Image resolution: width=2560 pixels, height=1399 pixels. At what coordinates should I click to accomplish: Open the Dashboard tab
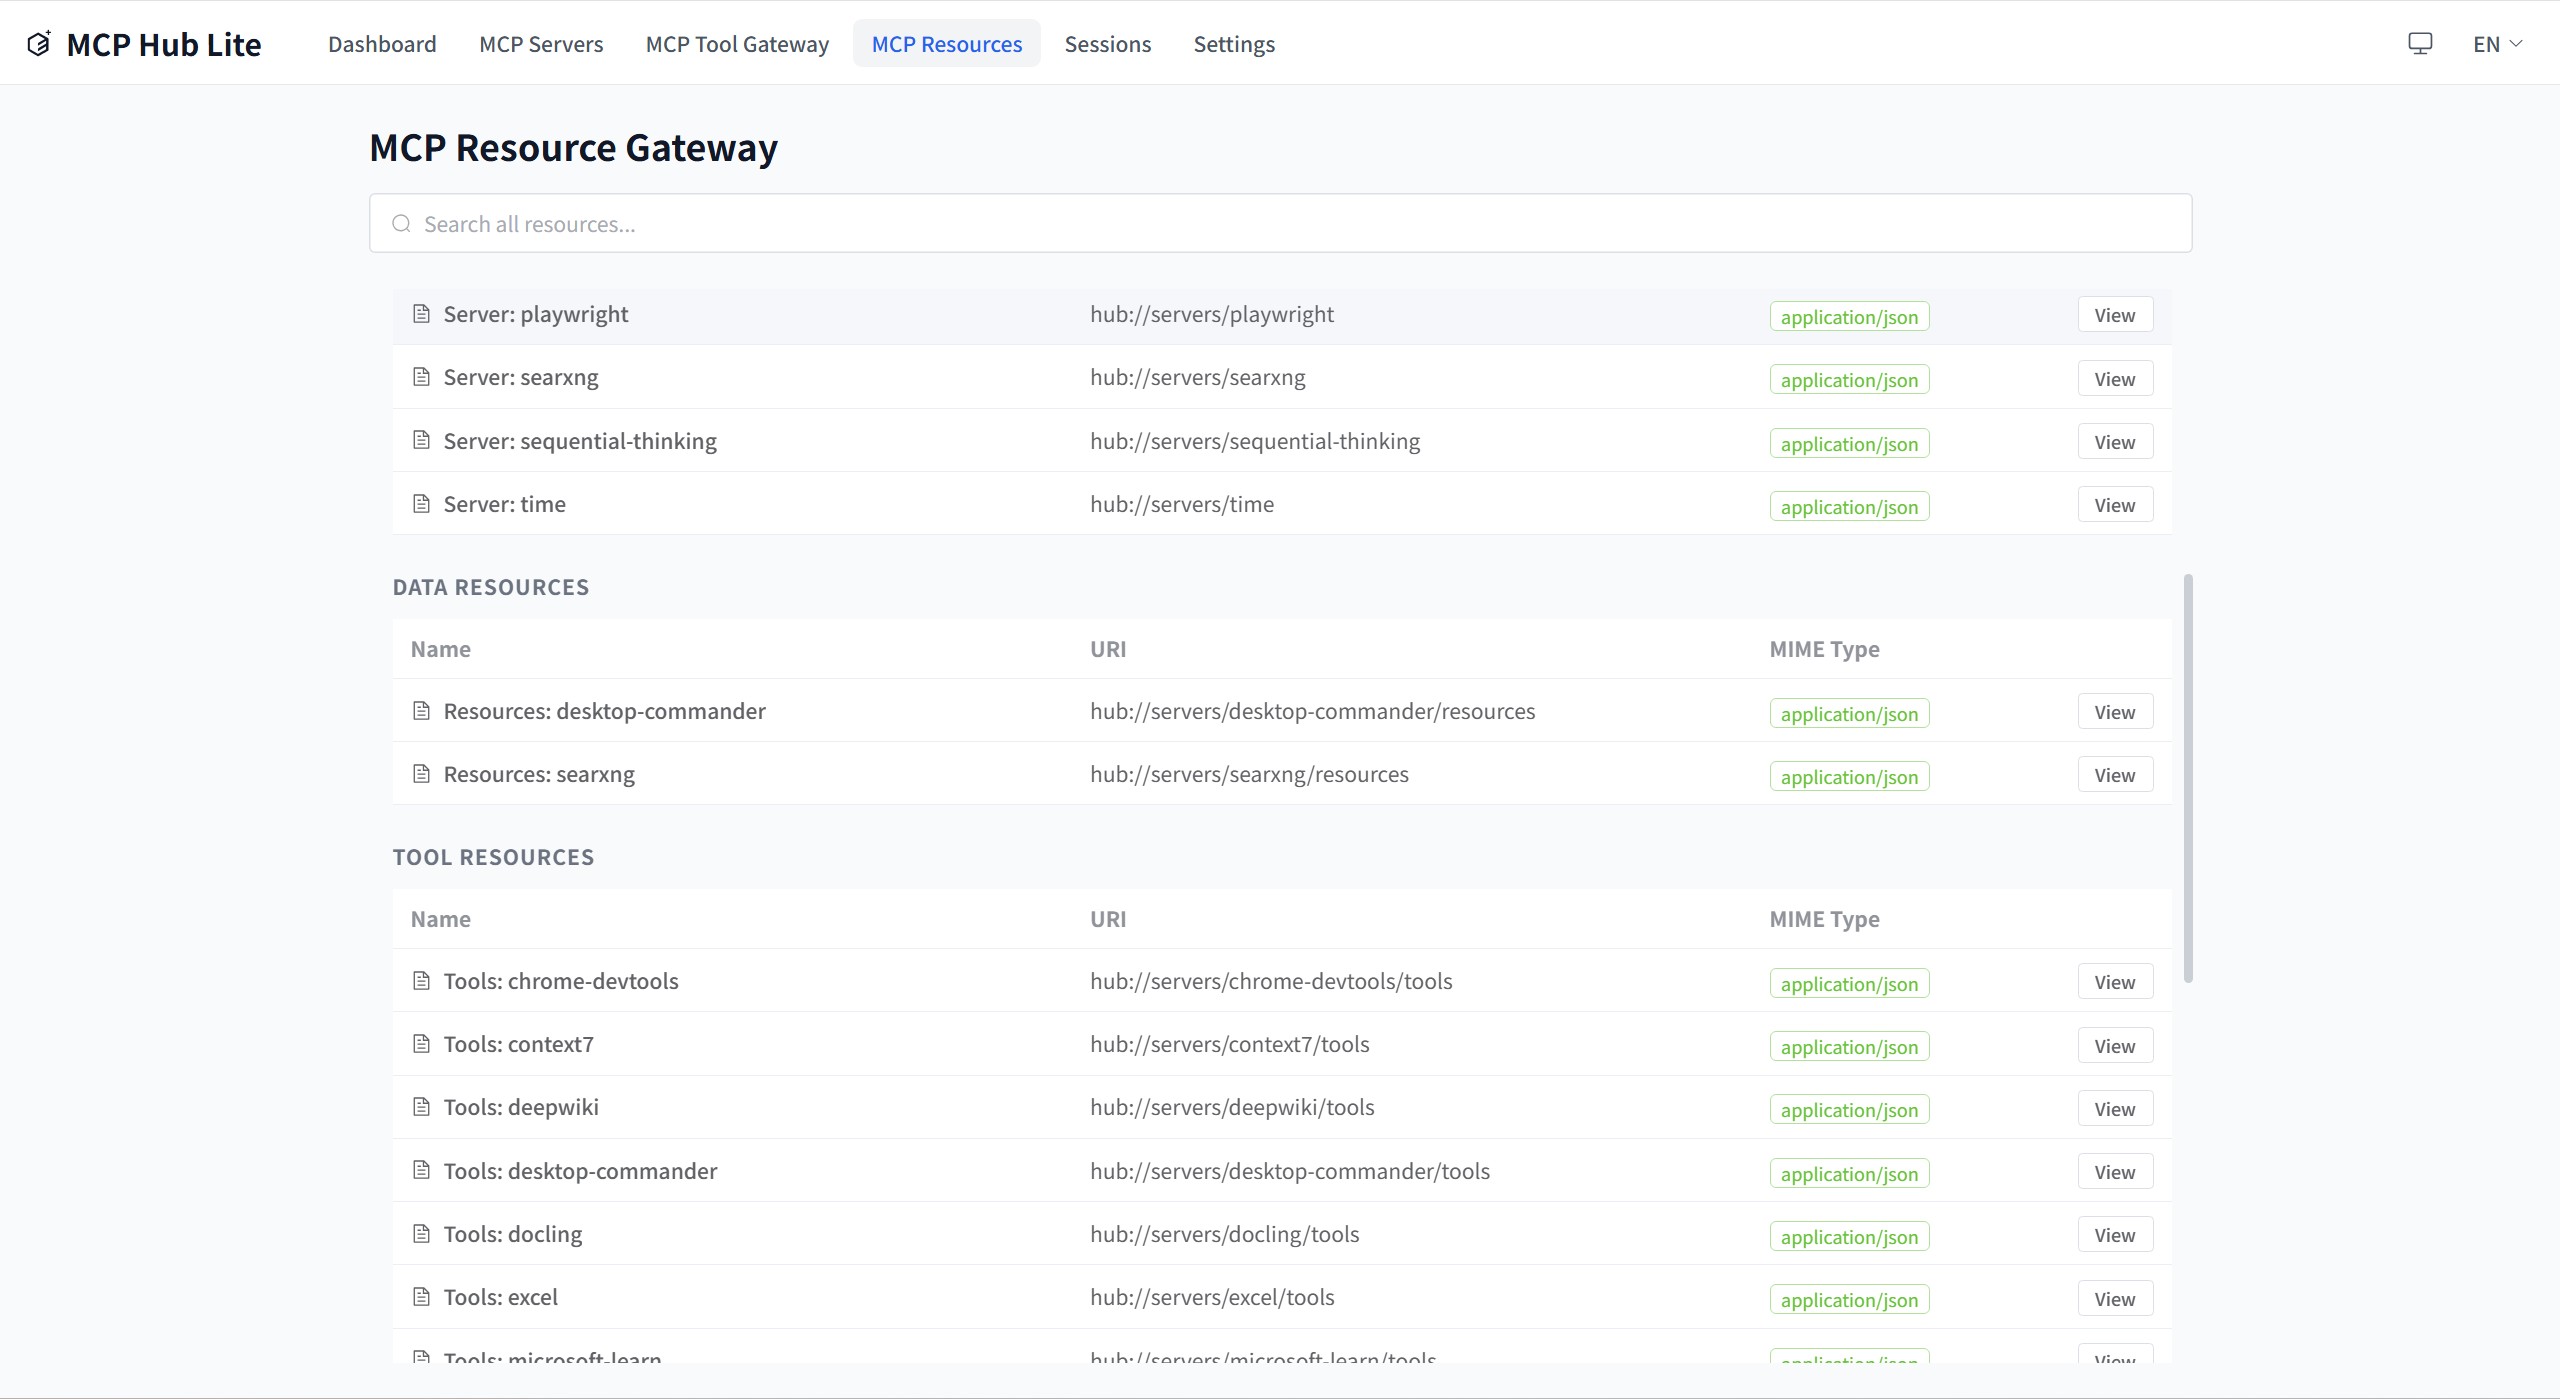pos(382,44)
